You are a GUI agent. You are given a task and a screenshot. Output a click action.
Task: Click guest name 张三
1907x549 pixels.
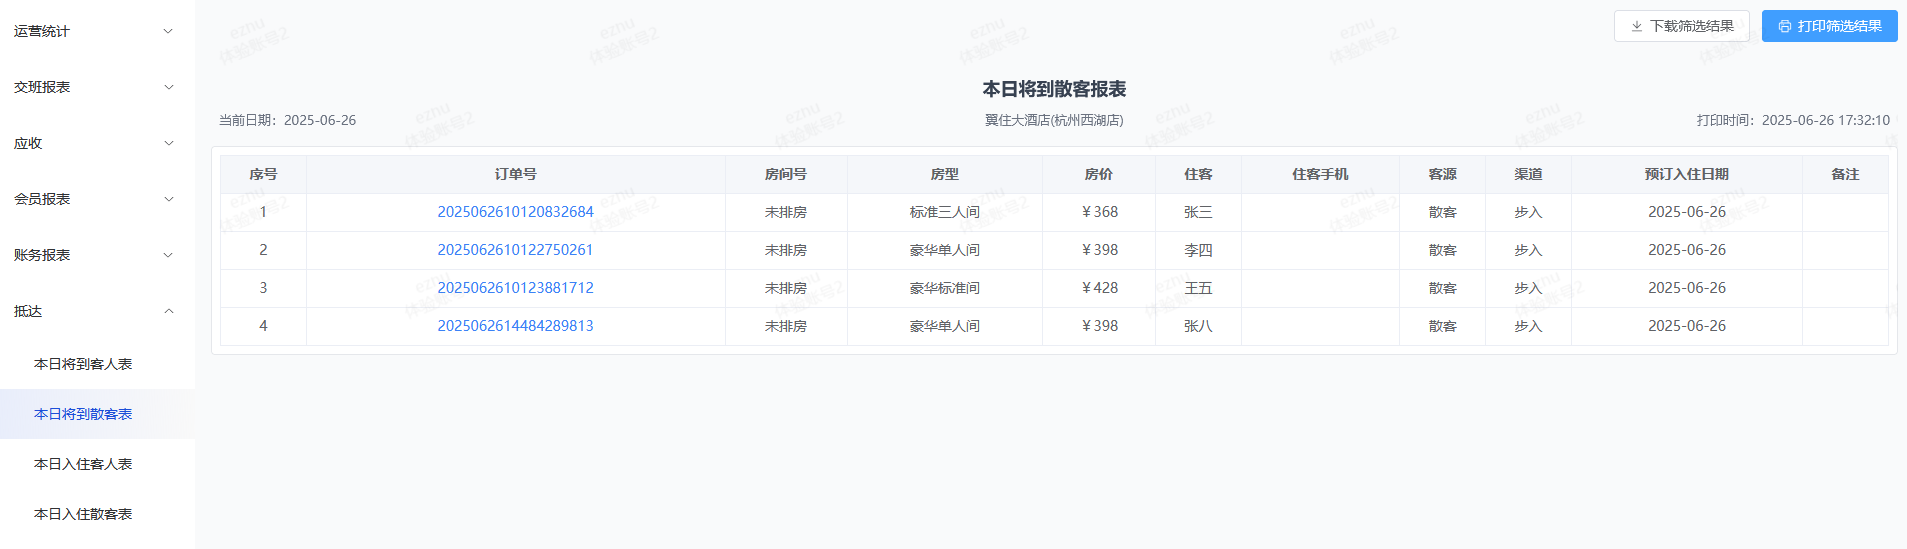pyautogui.click(x=1198, y=212)
